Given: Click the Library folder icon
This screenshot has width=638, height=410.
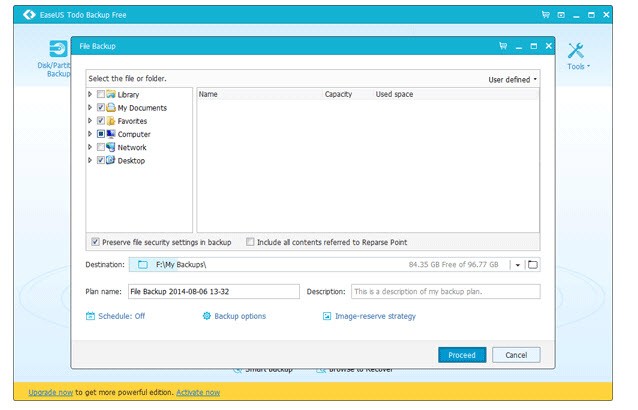Looking at the screenshot, I should coord(111,94).
